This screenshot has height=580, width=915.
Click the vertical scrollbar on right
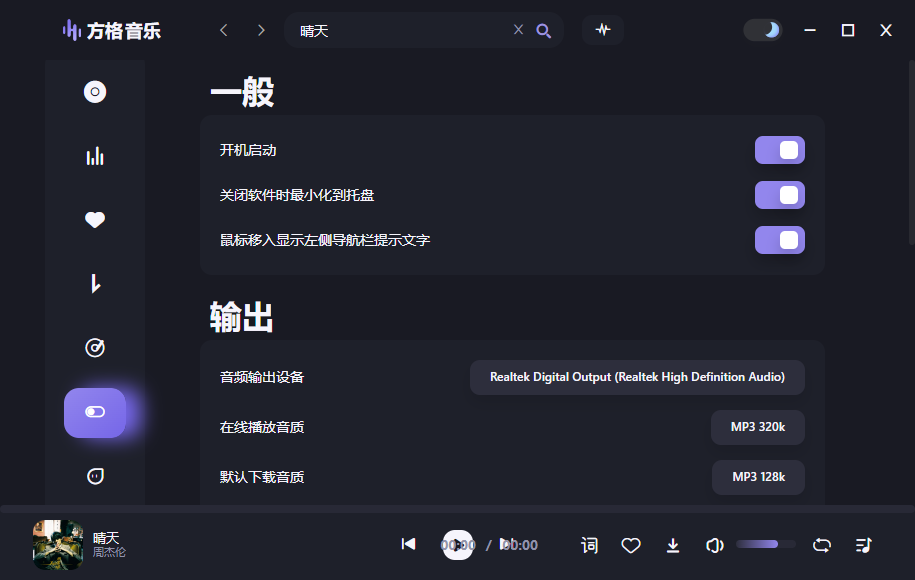[911, 153]
